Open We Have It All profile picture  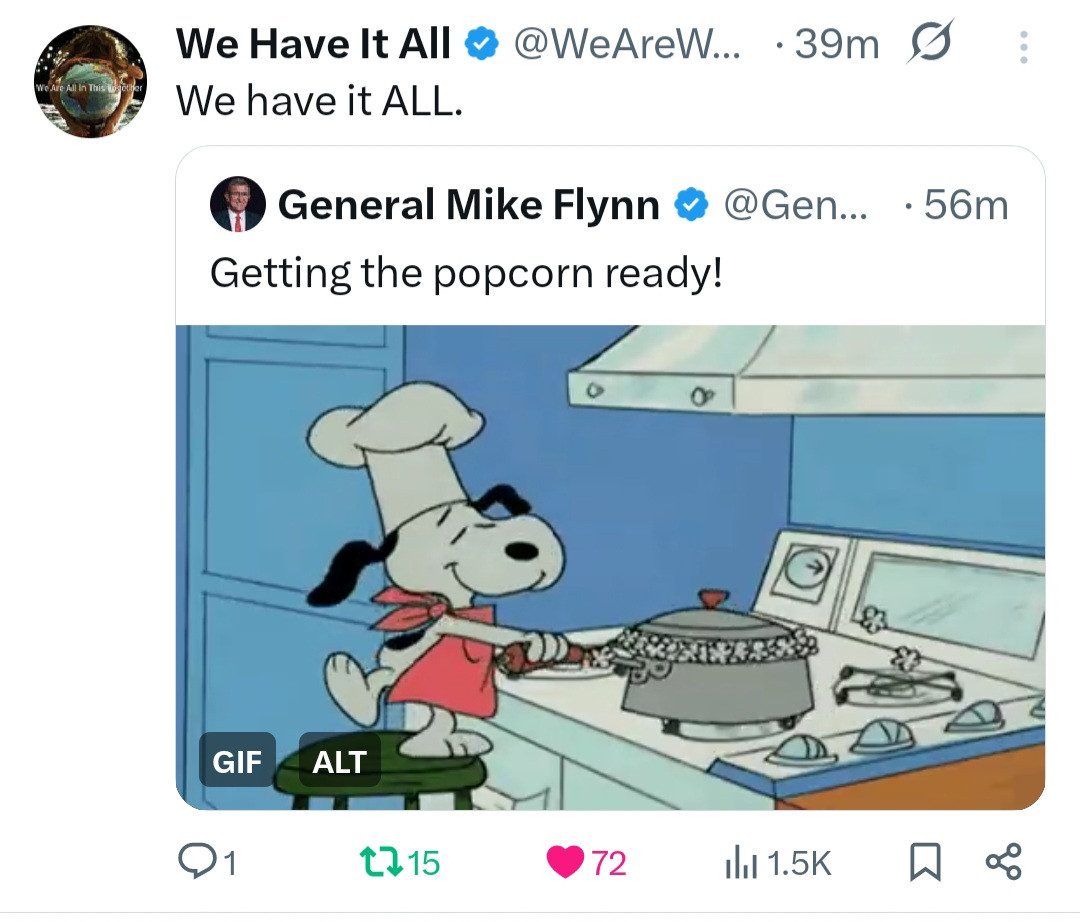(x=90, y=83)
